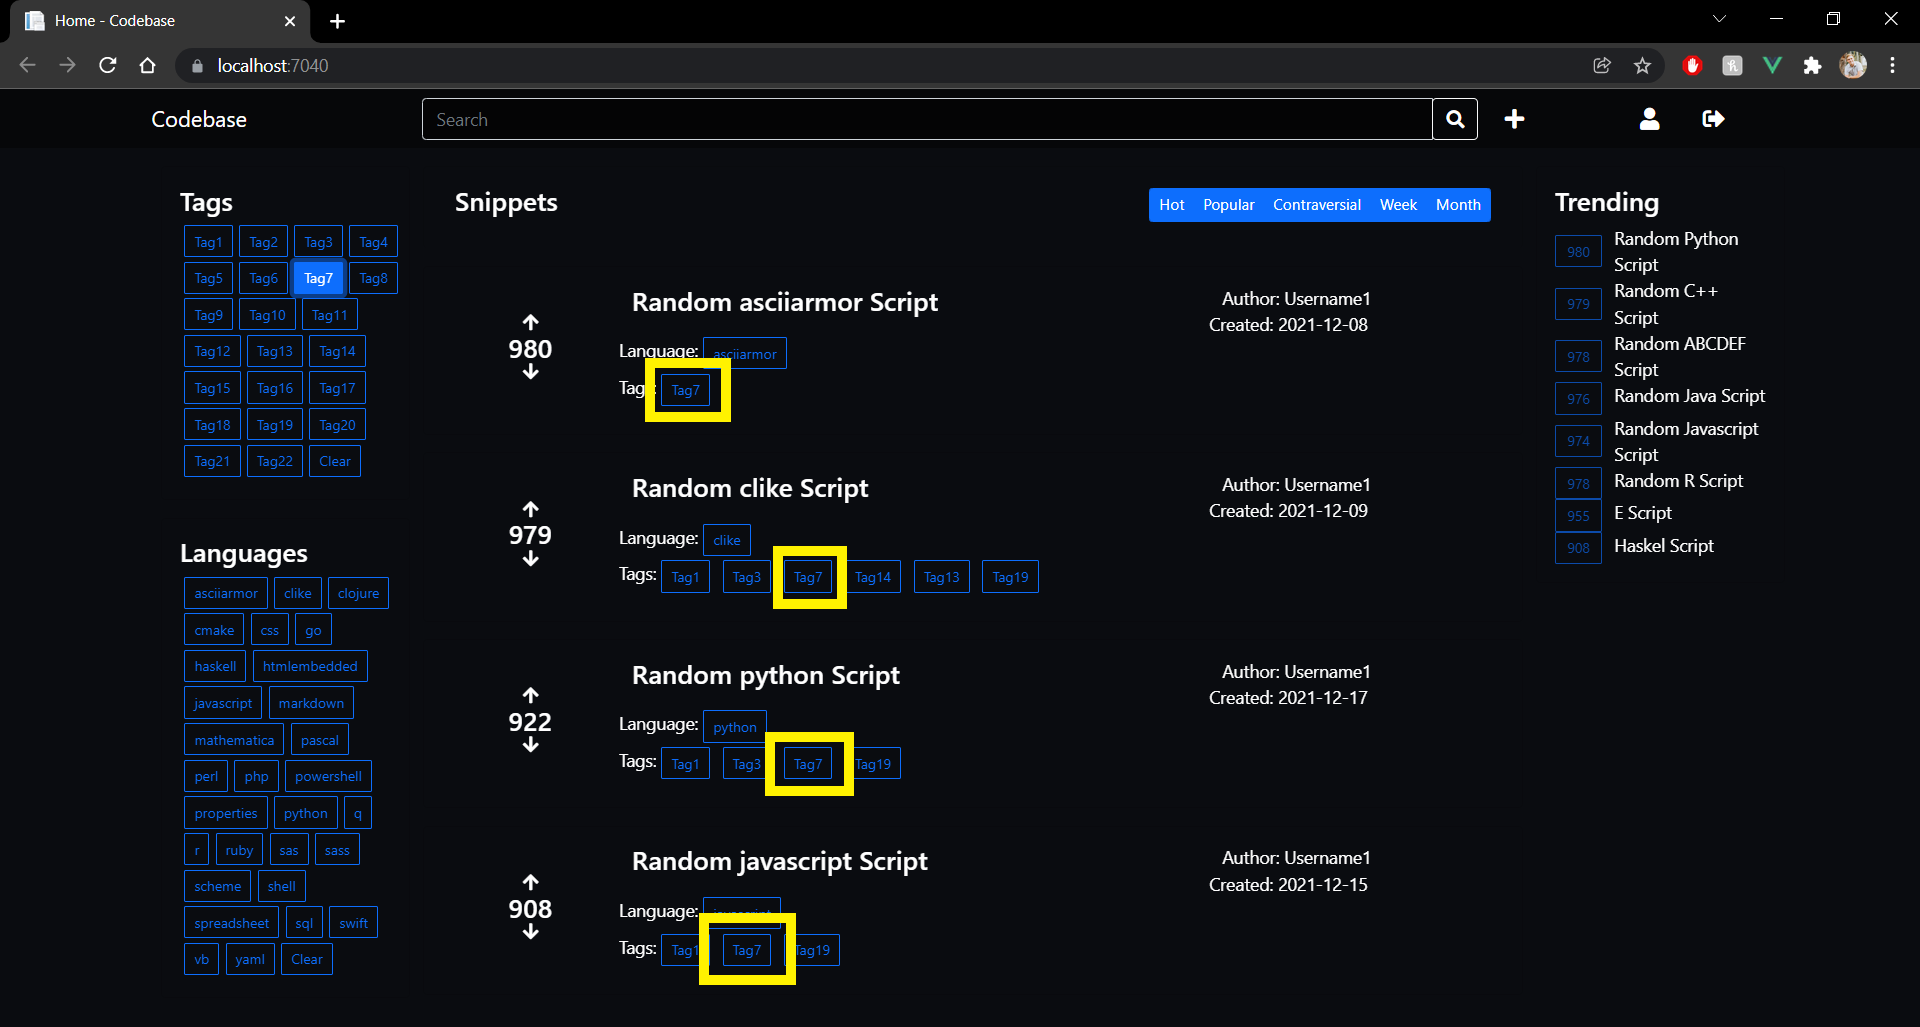
Task: Upvote the Random asciiarmor Script
Action: coord(530,320)
